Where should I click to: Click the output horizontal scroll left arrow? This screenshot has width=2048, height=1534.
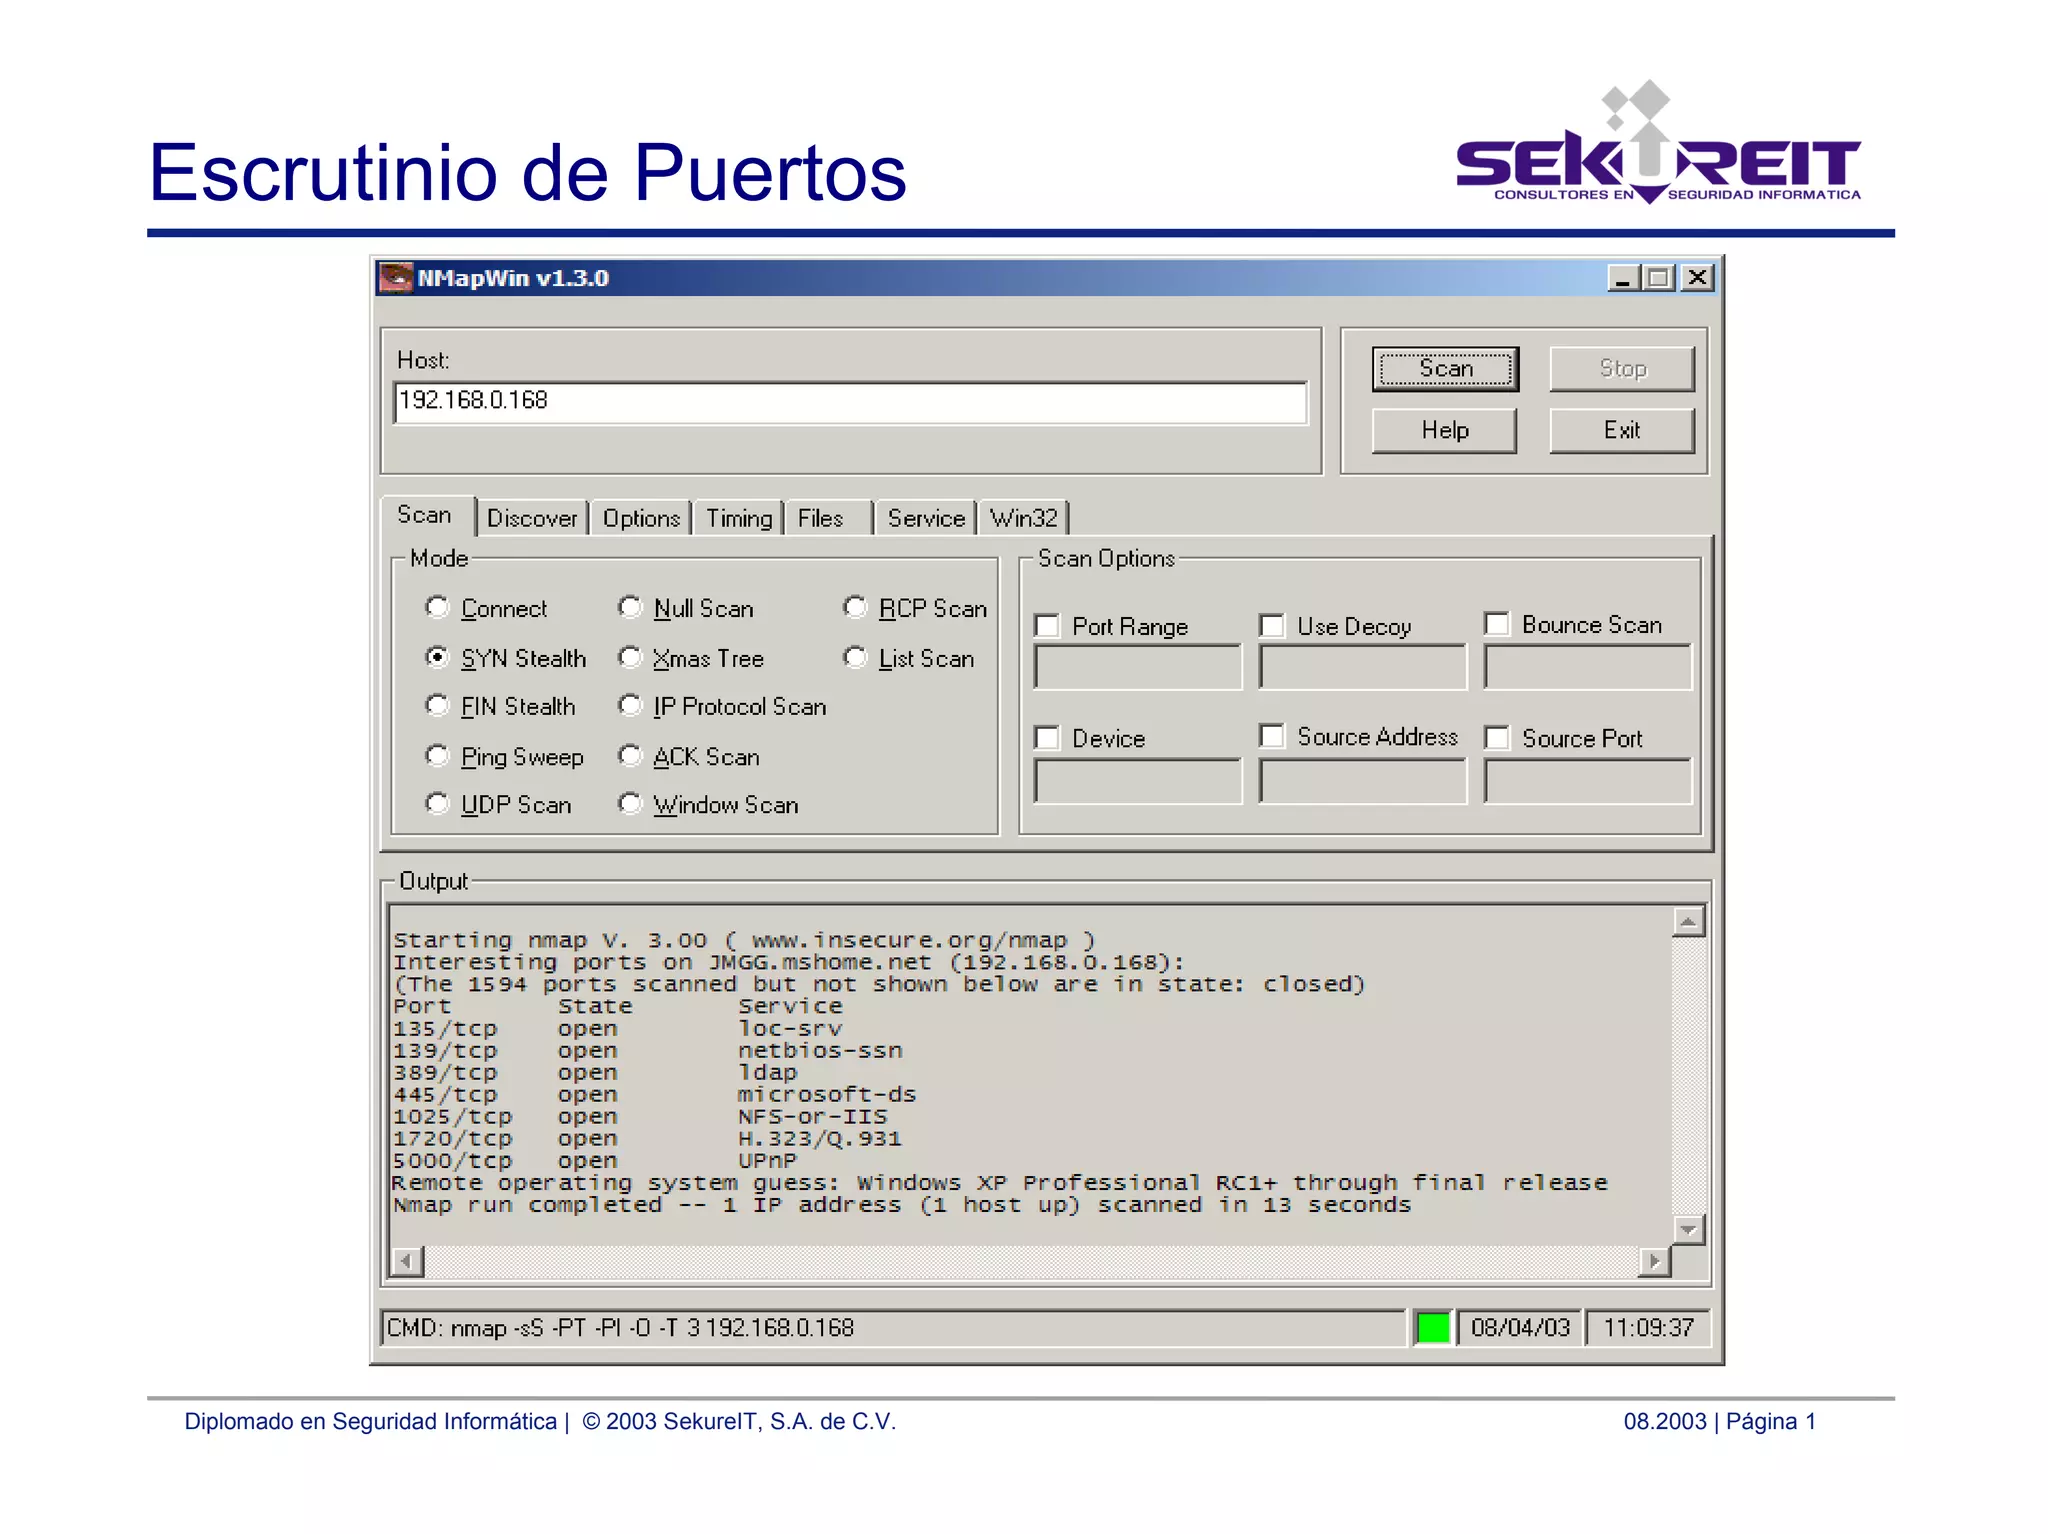(407, 1261)
